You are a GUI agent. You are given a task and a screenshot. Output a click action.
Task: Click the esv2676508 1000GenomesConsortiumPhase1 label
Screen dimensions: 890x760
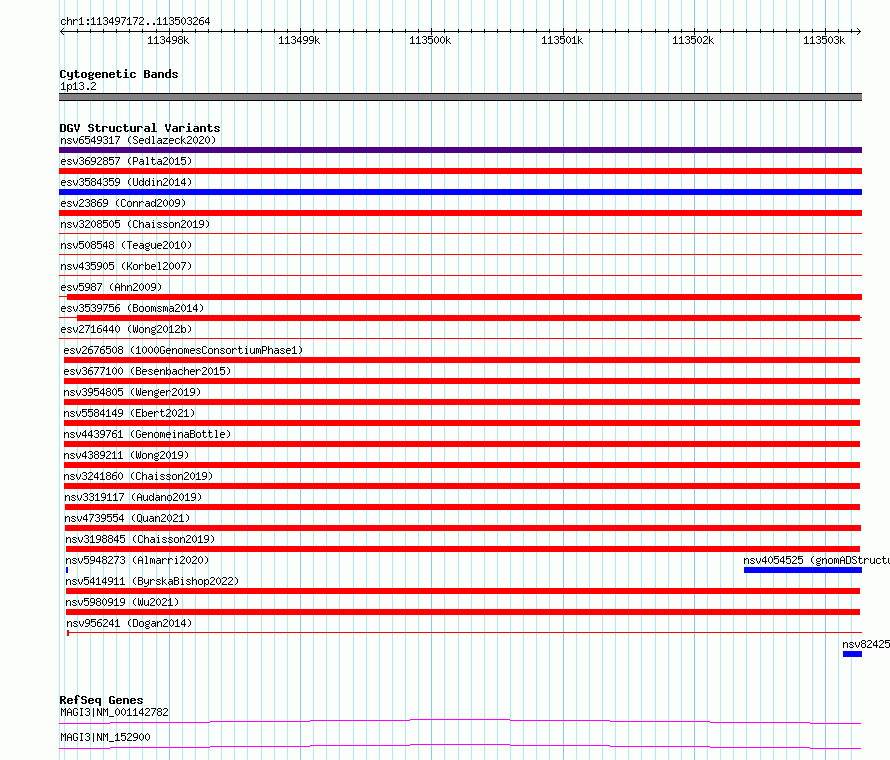point(183,350)
